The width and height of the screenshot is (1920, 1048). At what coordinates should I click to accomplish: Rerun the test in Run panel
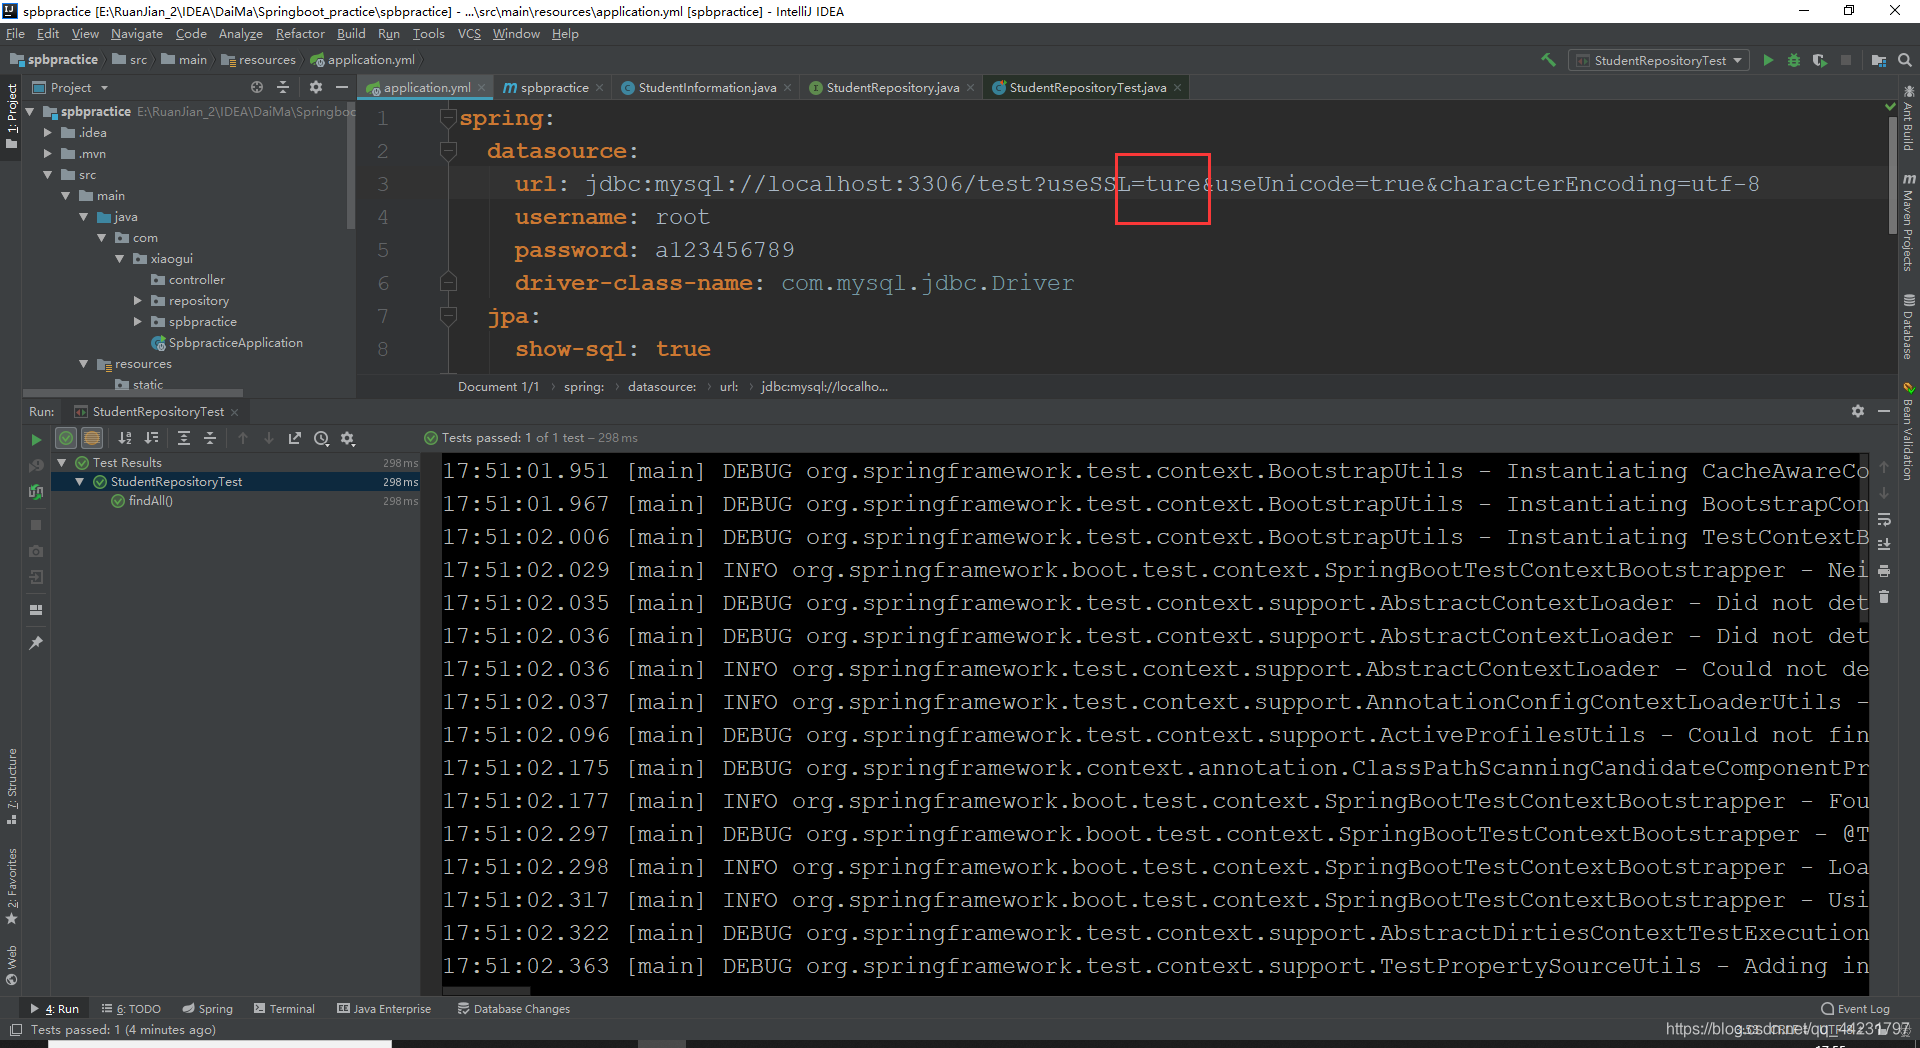[x=36, y=439]
